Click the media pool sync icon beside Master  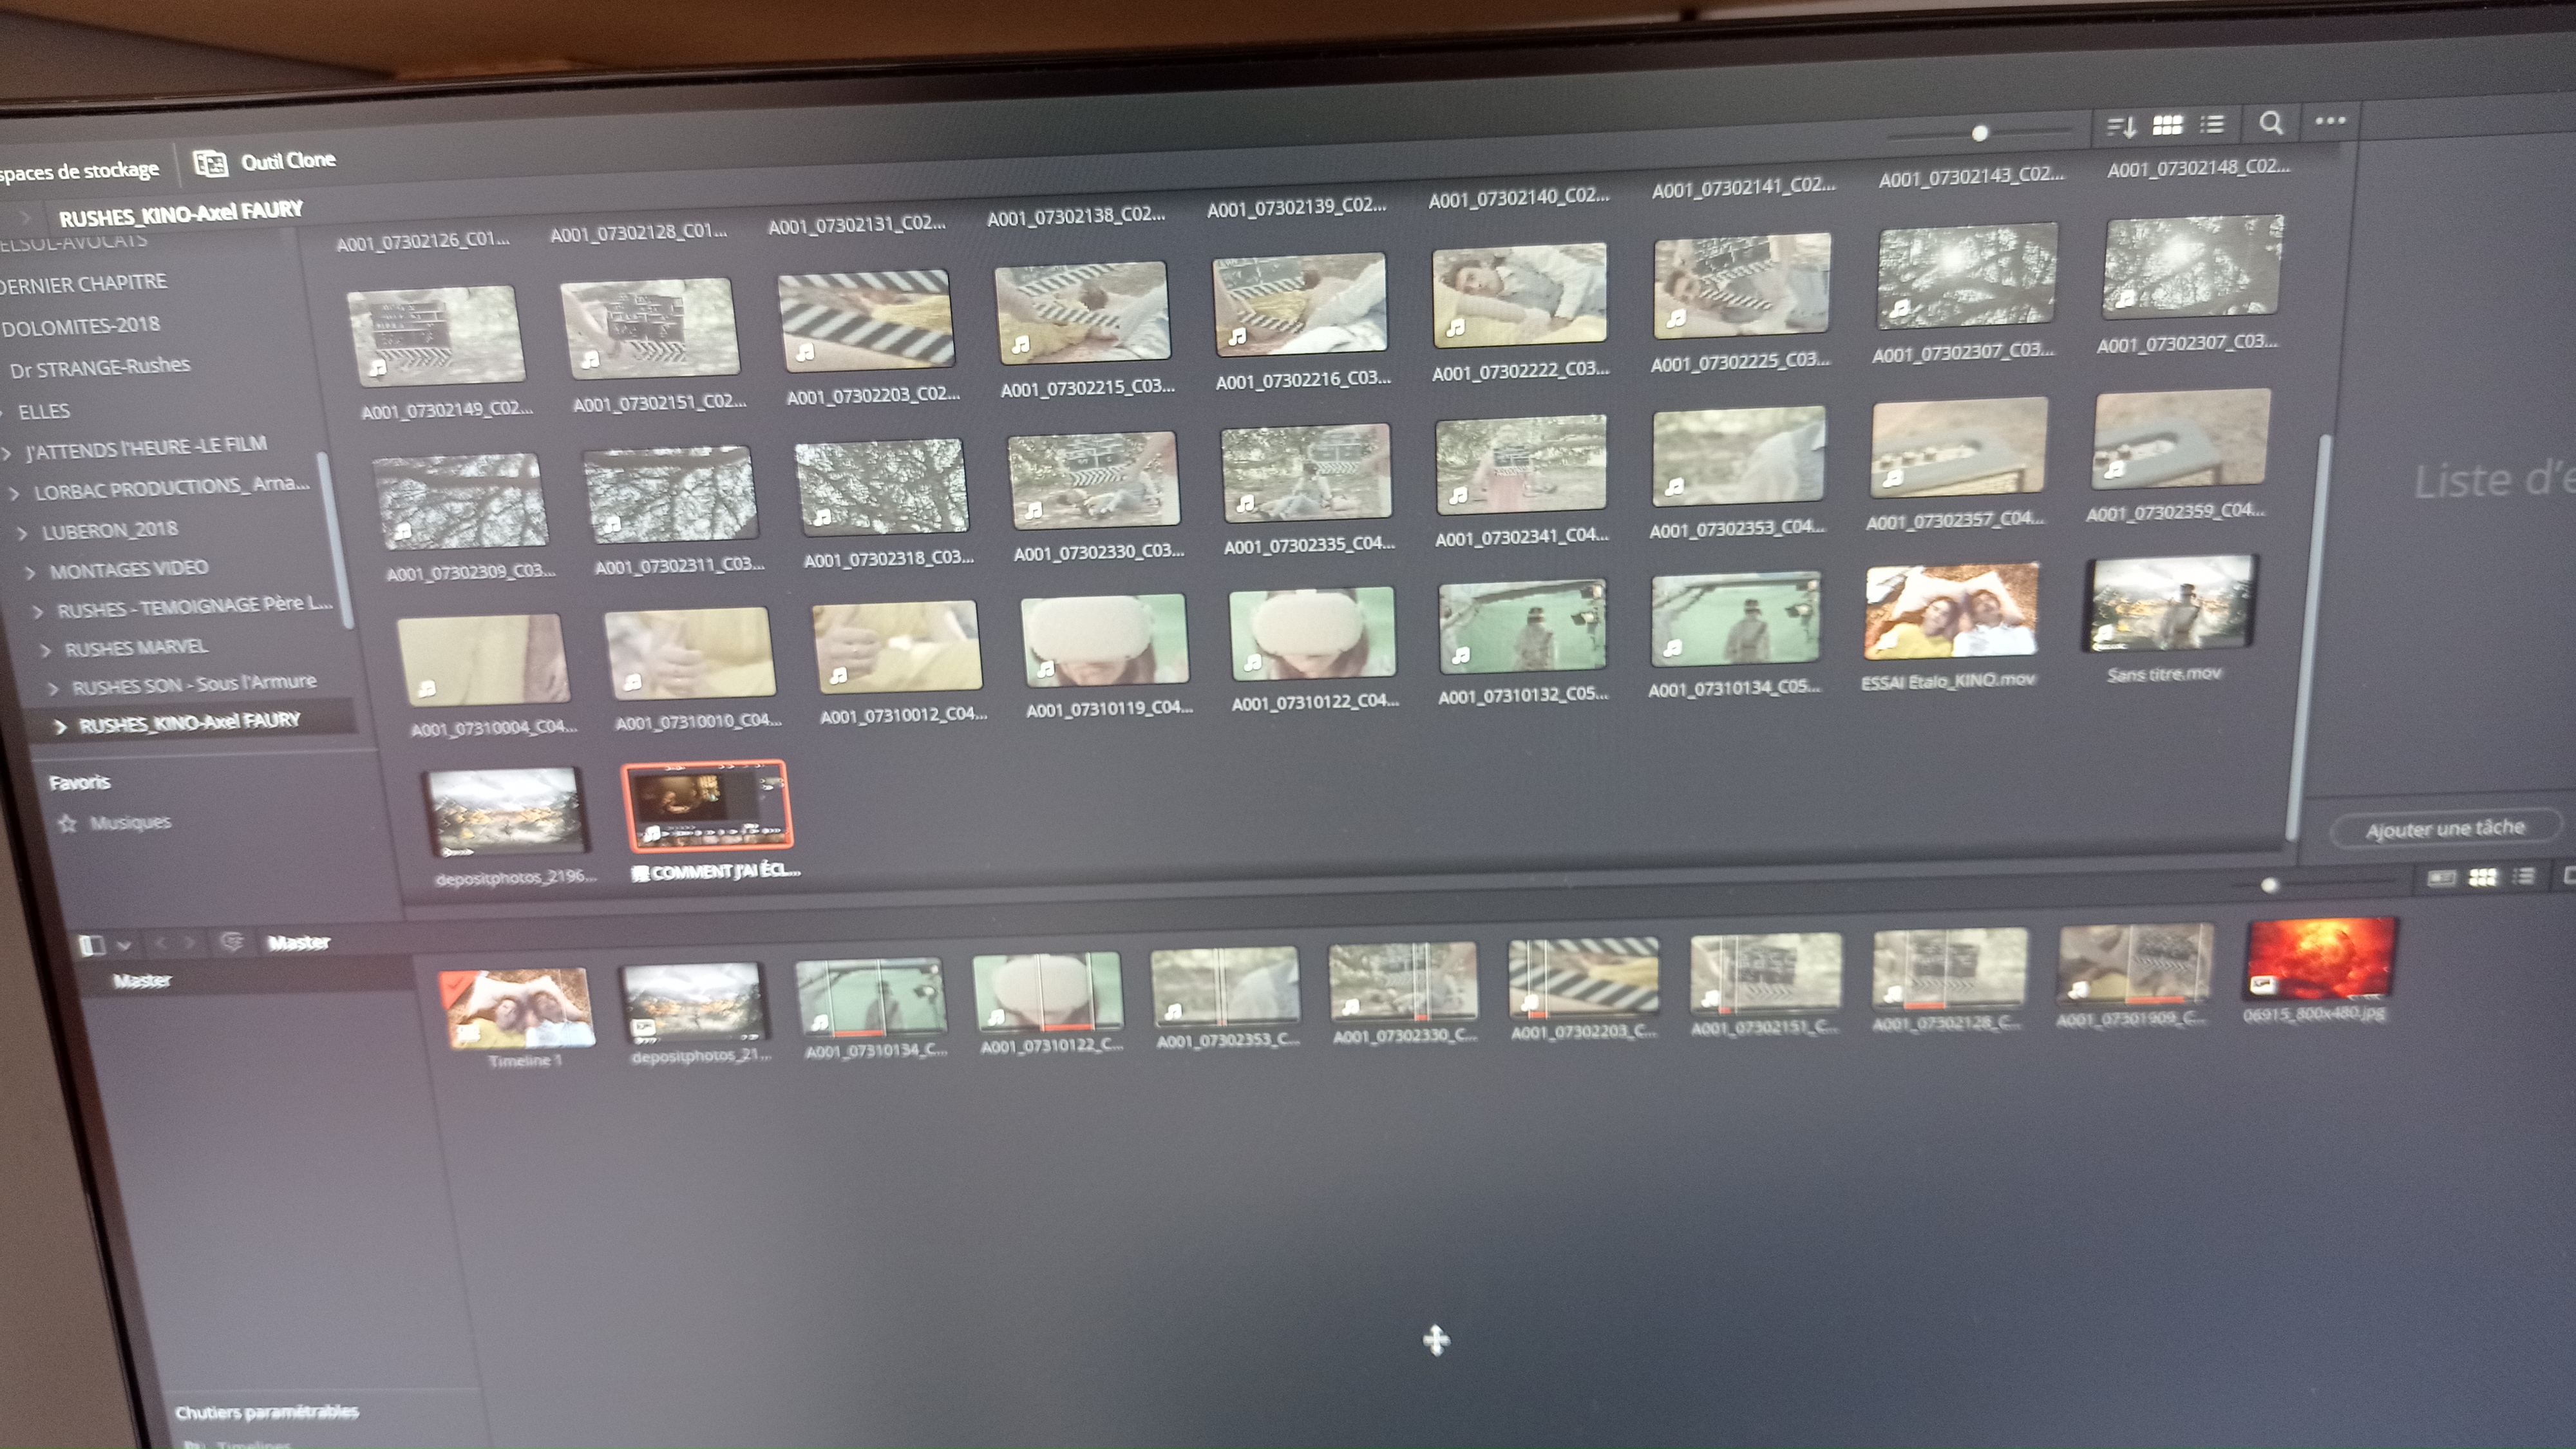(231, 942)
